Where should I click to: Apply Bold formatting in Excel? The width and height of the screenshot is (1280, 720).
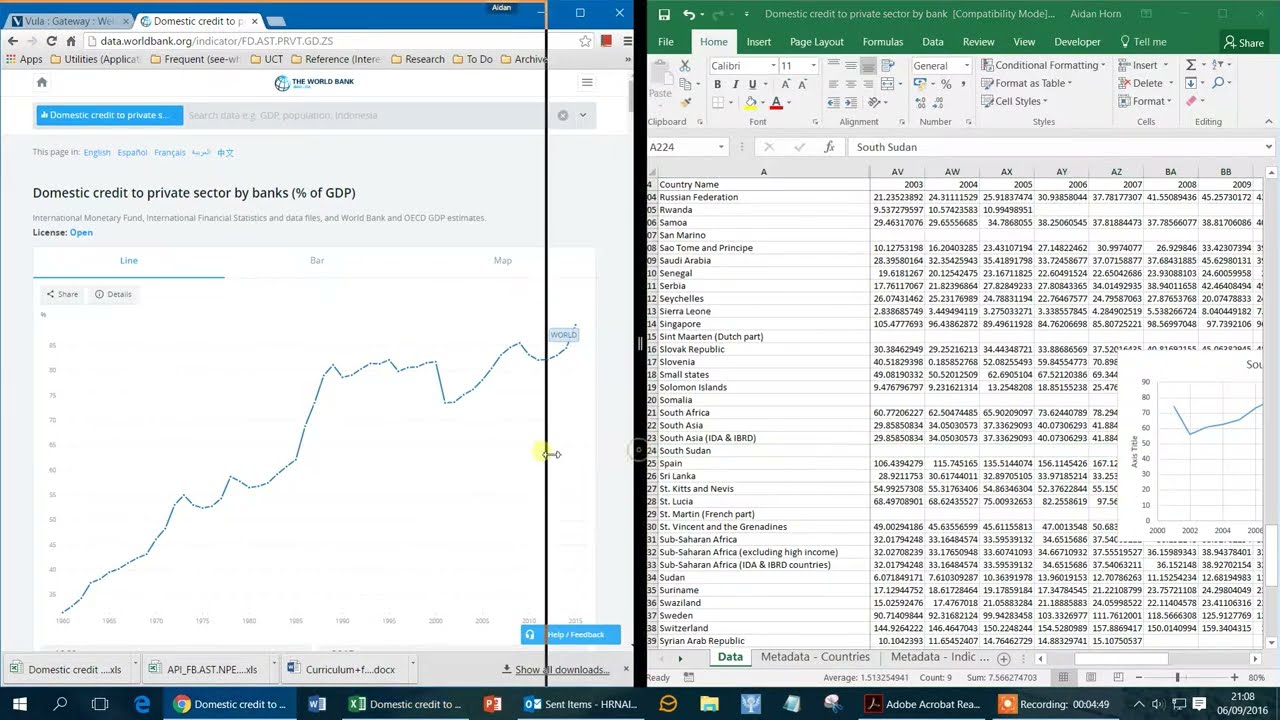[717, 84]
